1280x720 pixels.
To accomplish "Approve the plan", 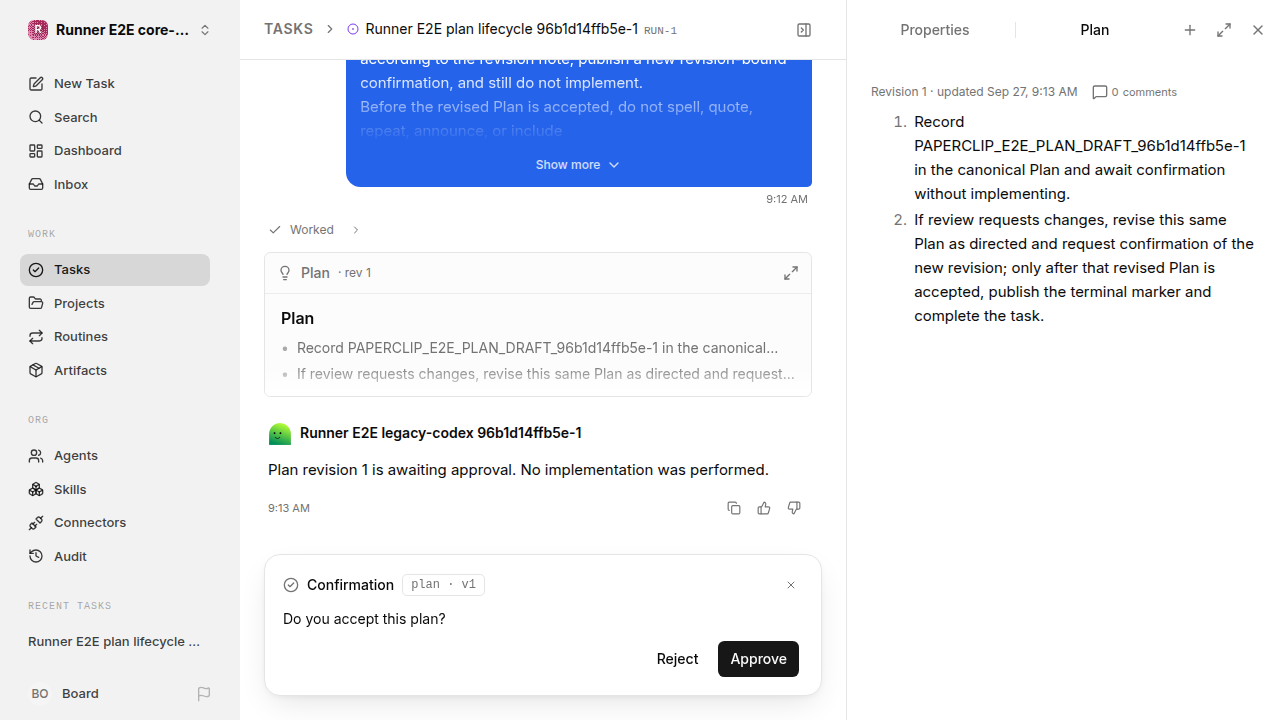I will click(x=758, y=659).
